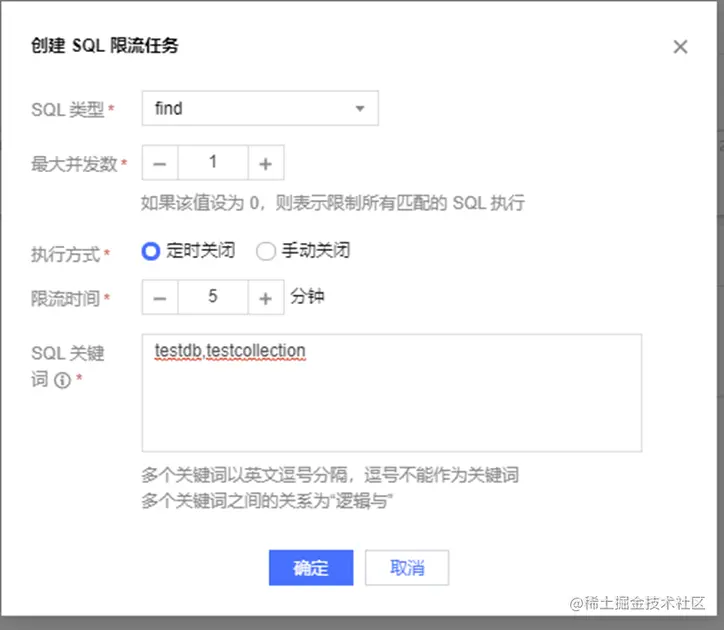Click the 多个关键词以英文逗号分隔 hint line
The image size is (724, 630).
coord(330,475)
